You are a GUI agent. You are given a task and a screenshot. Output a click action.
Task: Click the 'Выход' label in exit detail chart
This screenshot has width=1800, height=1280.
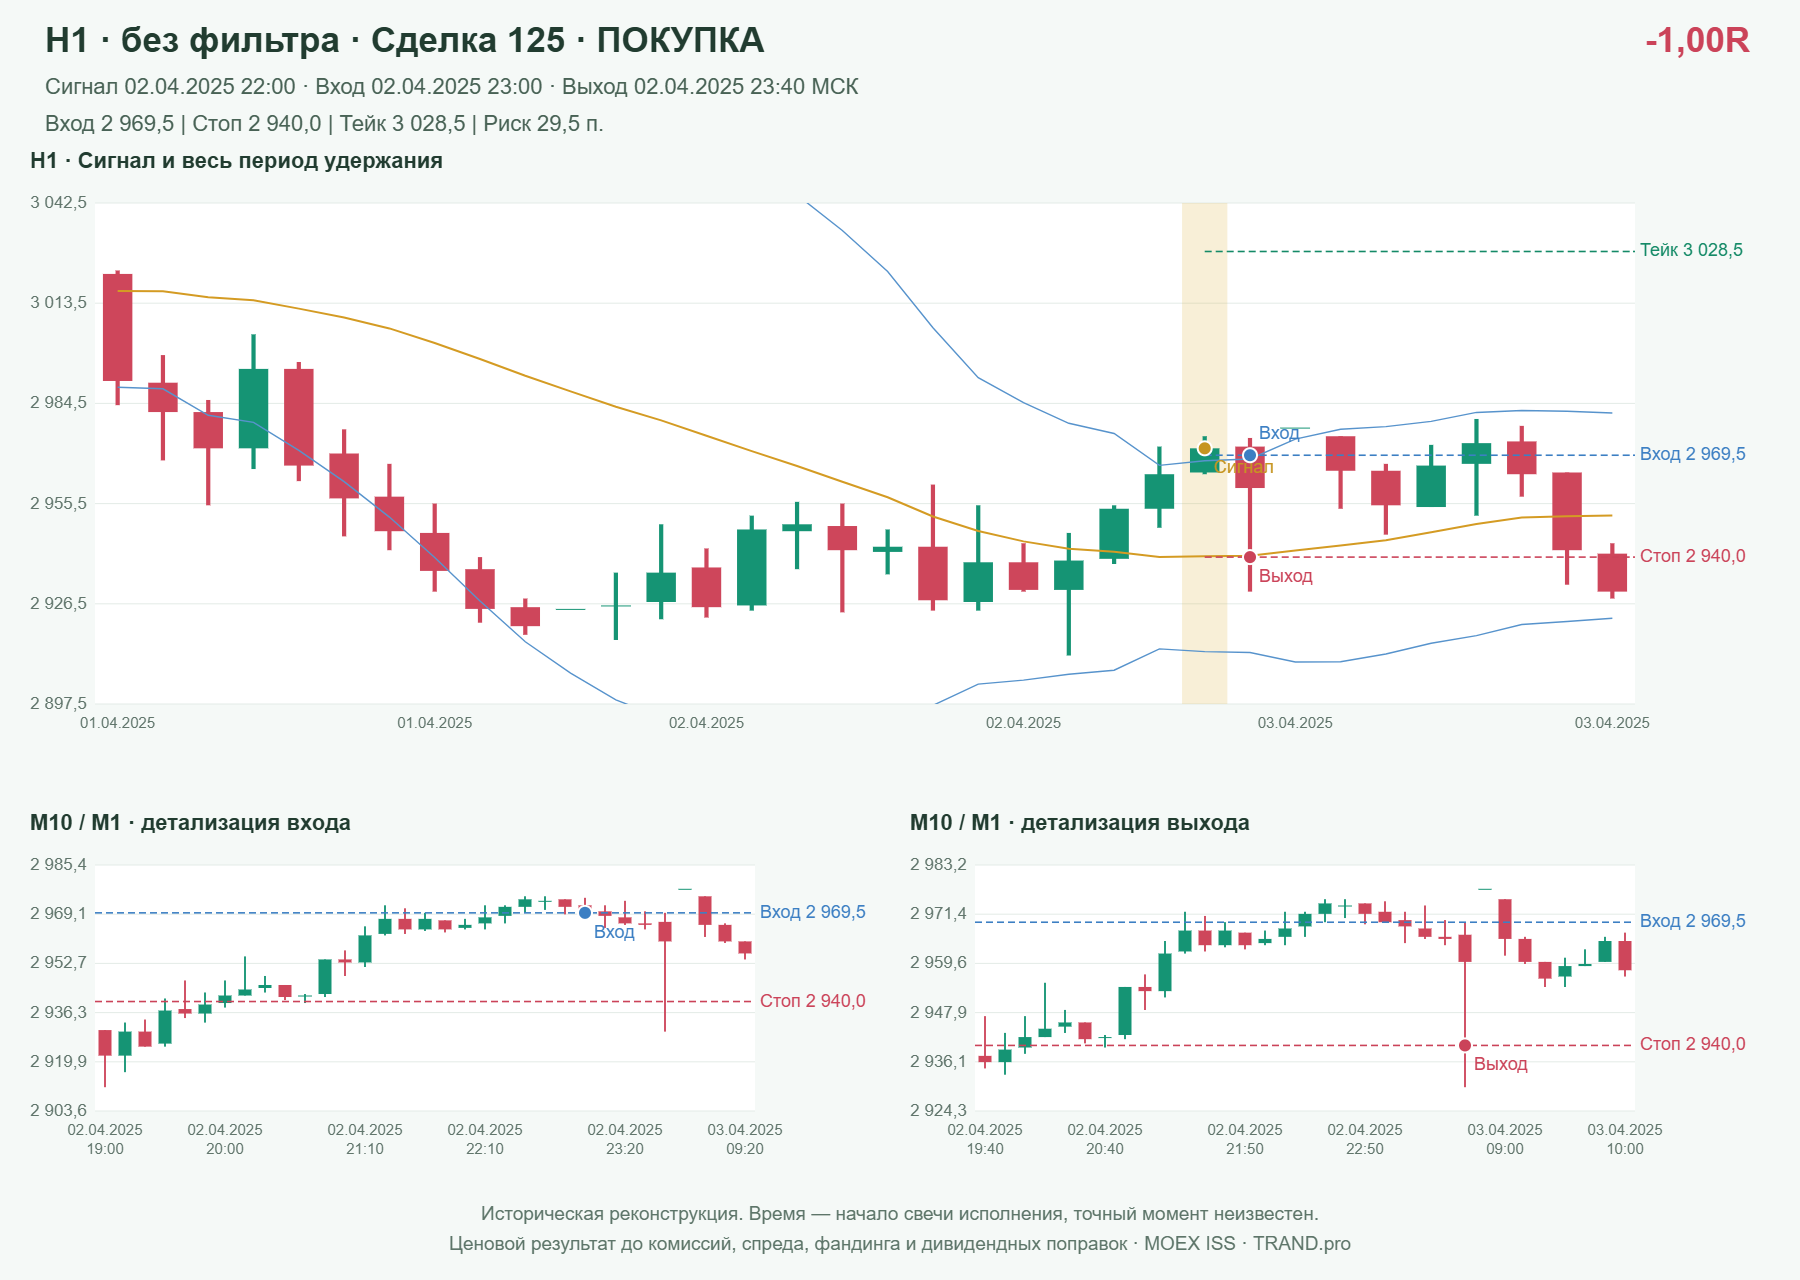1501,1064
